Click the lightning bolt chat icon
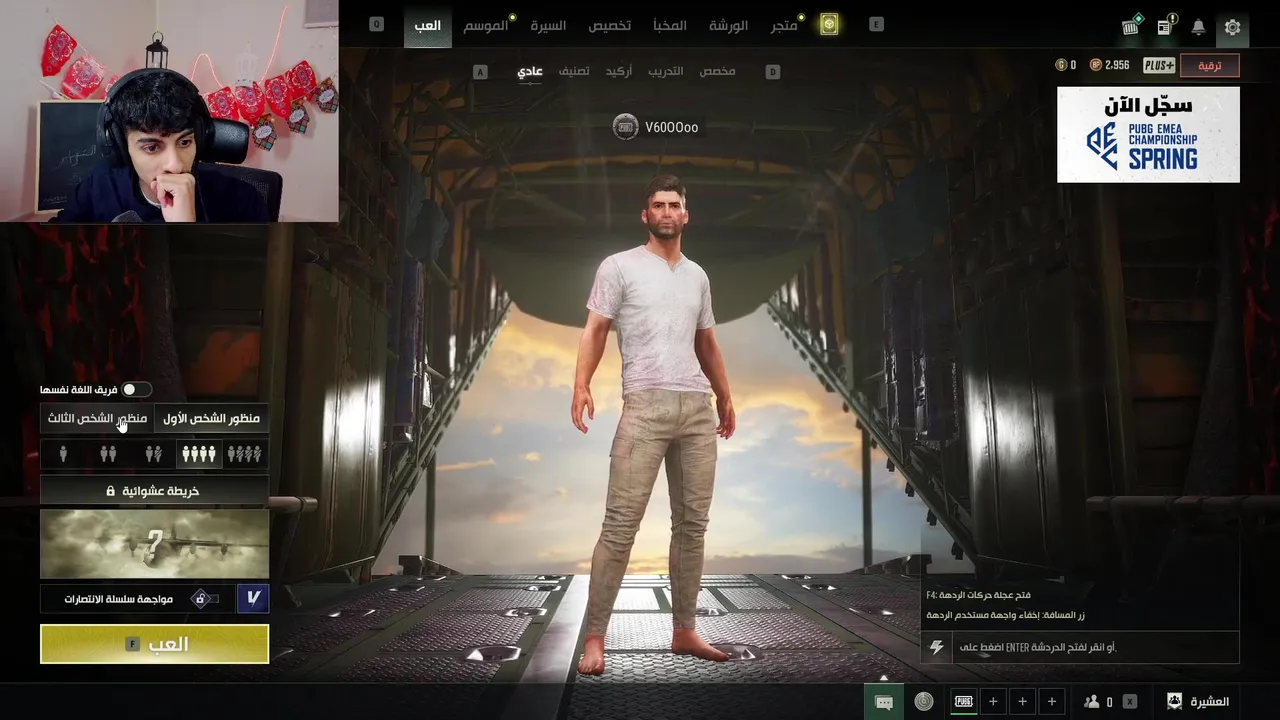This screenshot has height=720, width=1280. pyautogui.click(x=936, y=647)
